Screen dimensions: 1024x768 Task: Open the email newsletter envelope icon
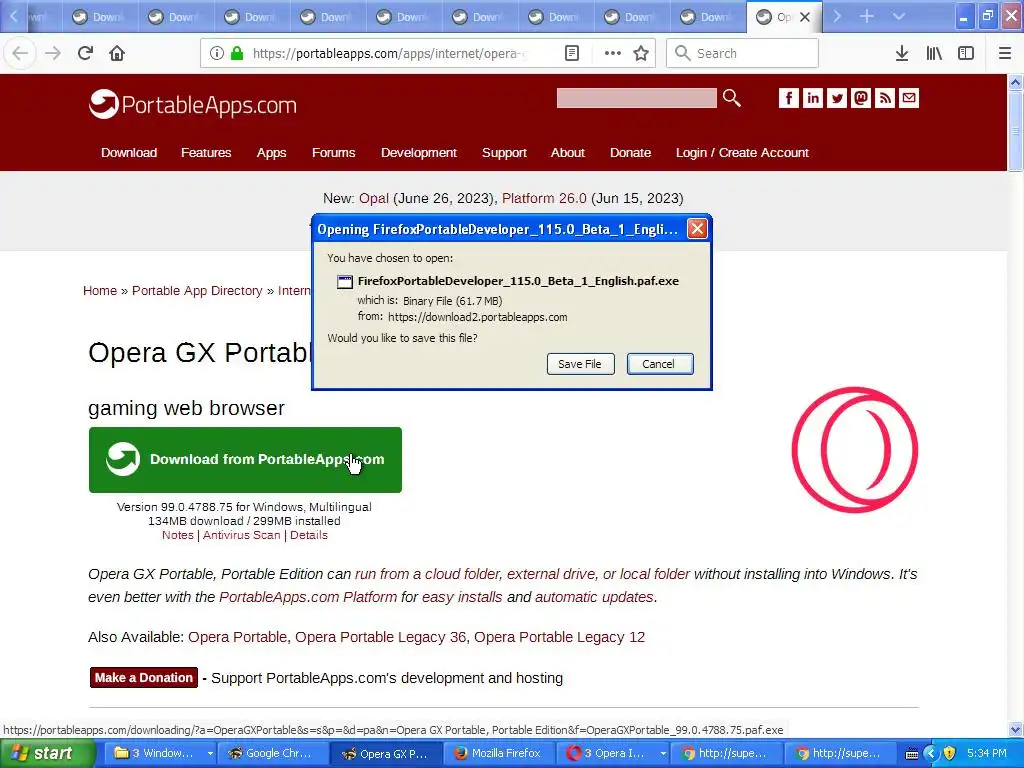tap(909, 98)
